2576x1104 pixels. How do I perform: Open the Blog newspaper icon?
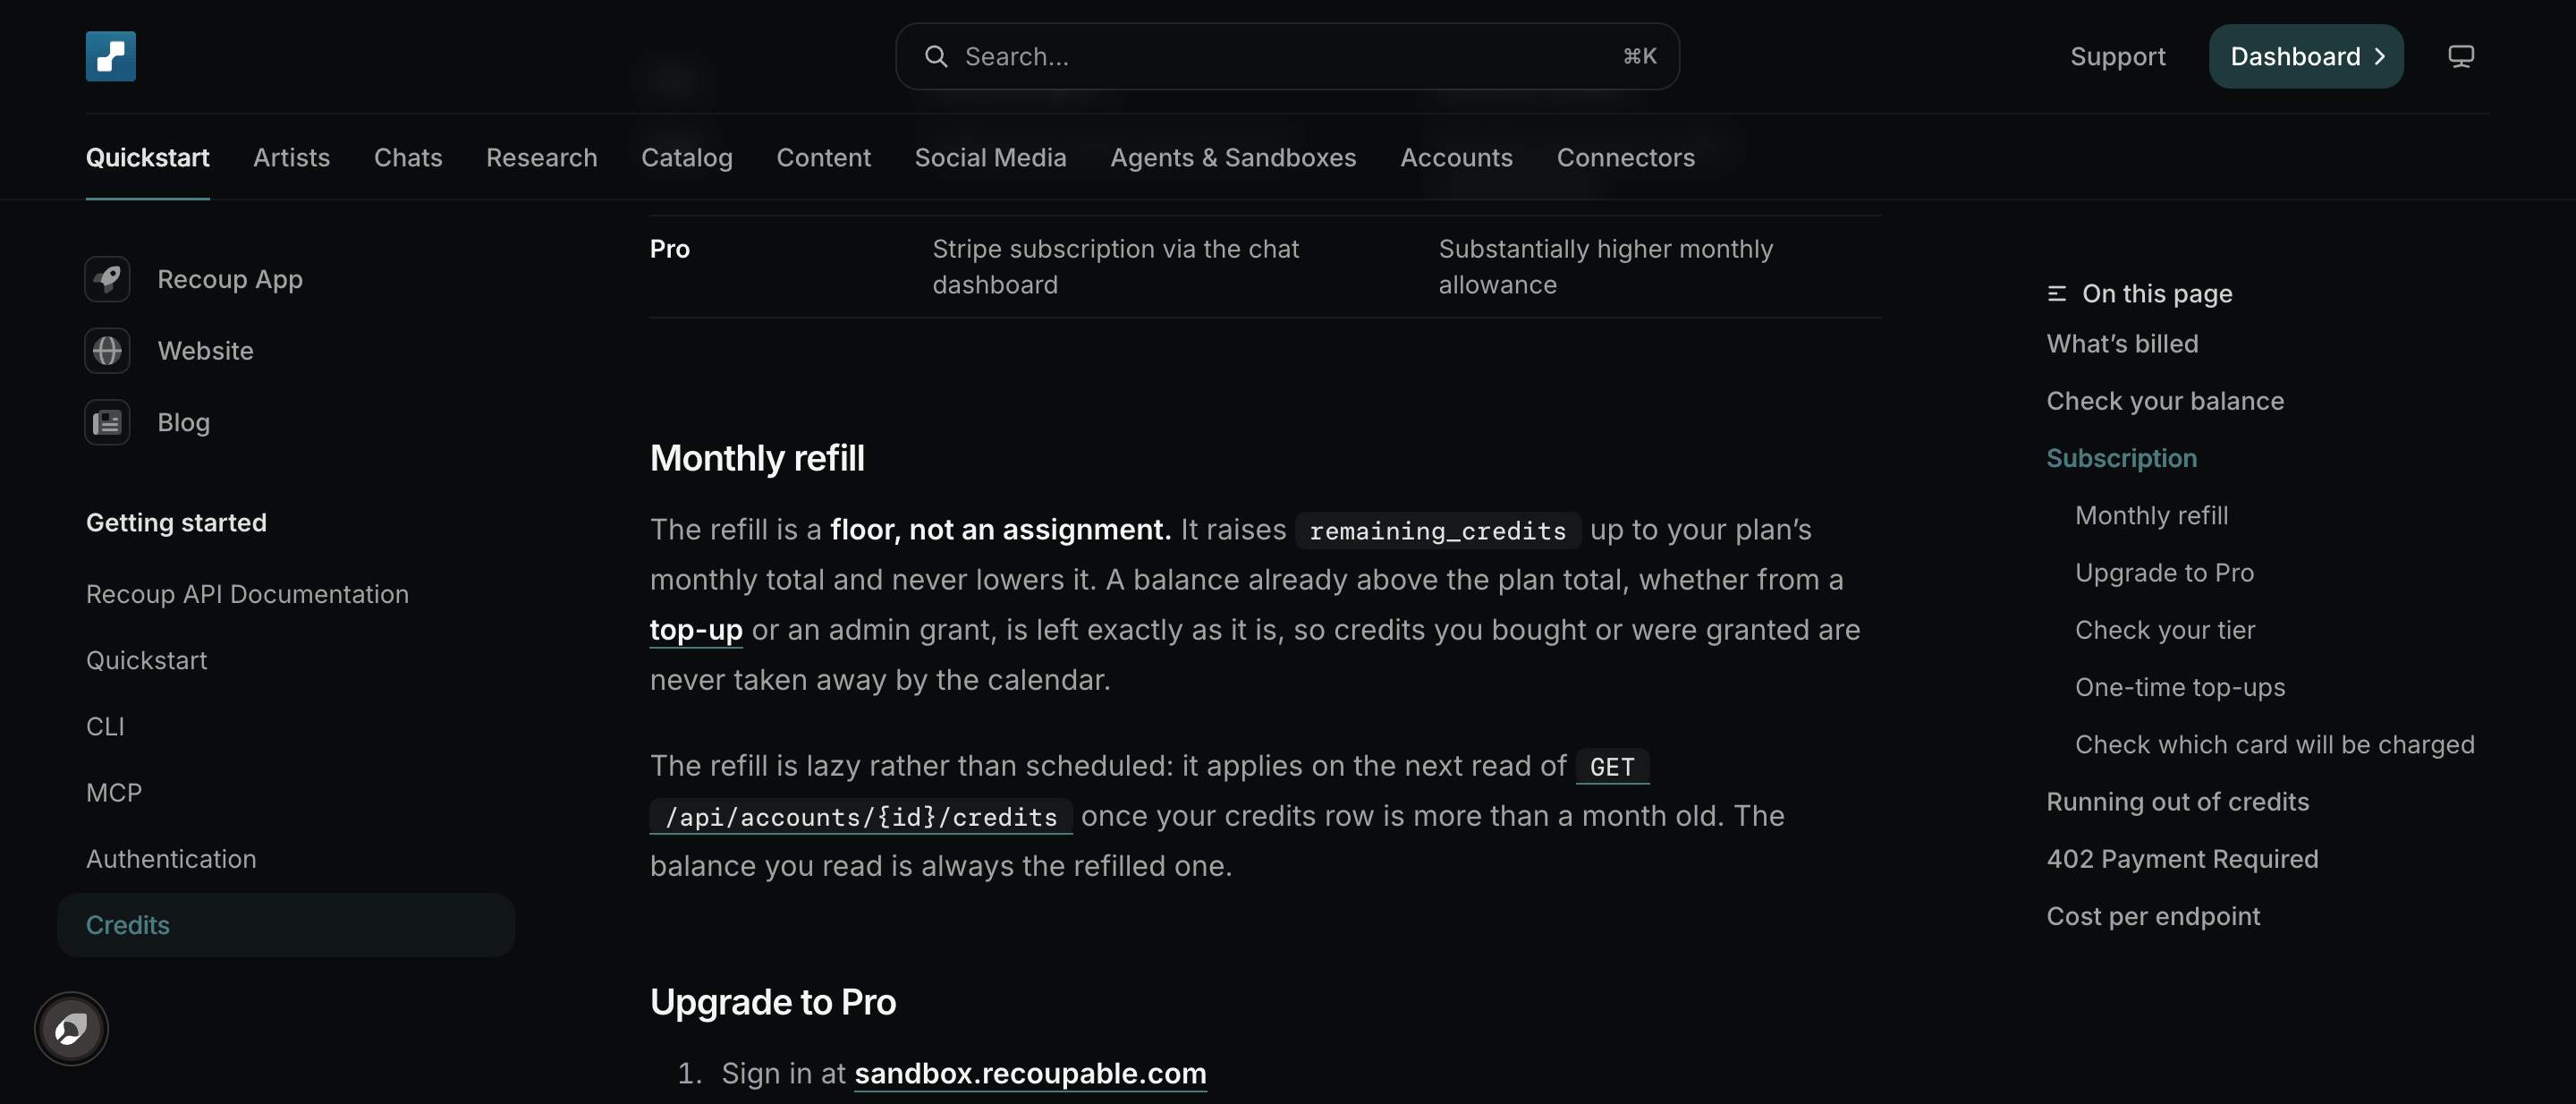coord(107,423)
